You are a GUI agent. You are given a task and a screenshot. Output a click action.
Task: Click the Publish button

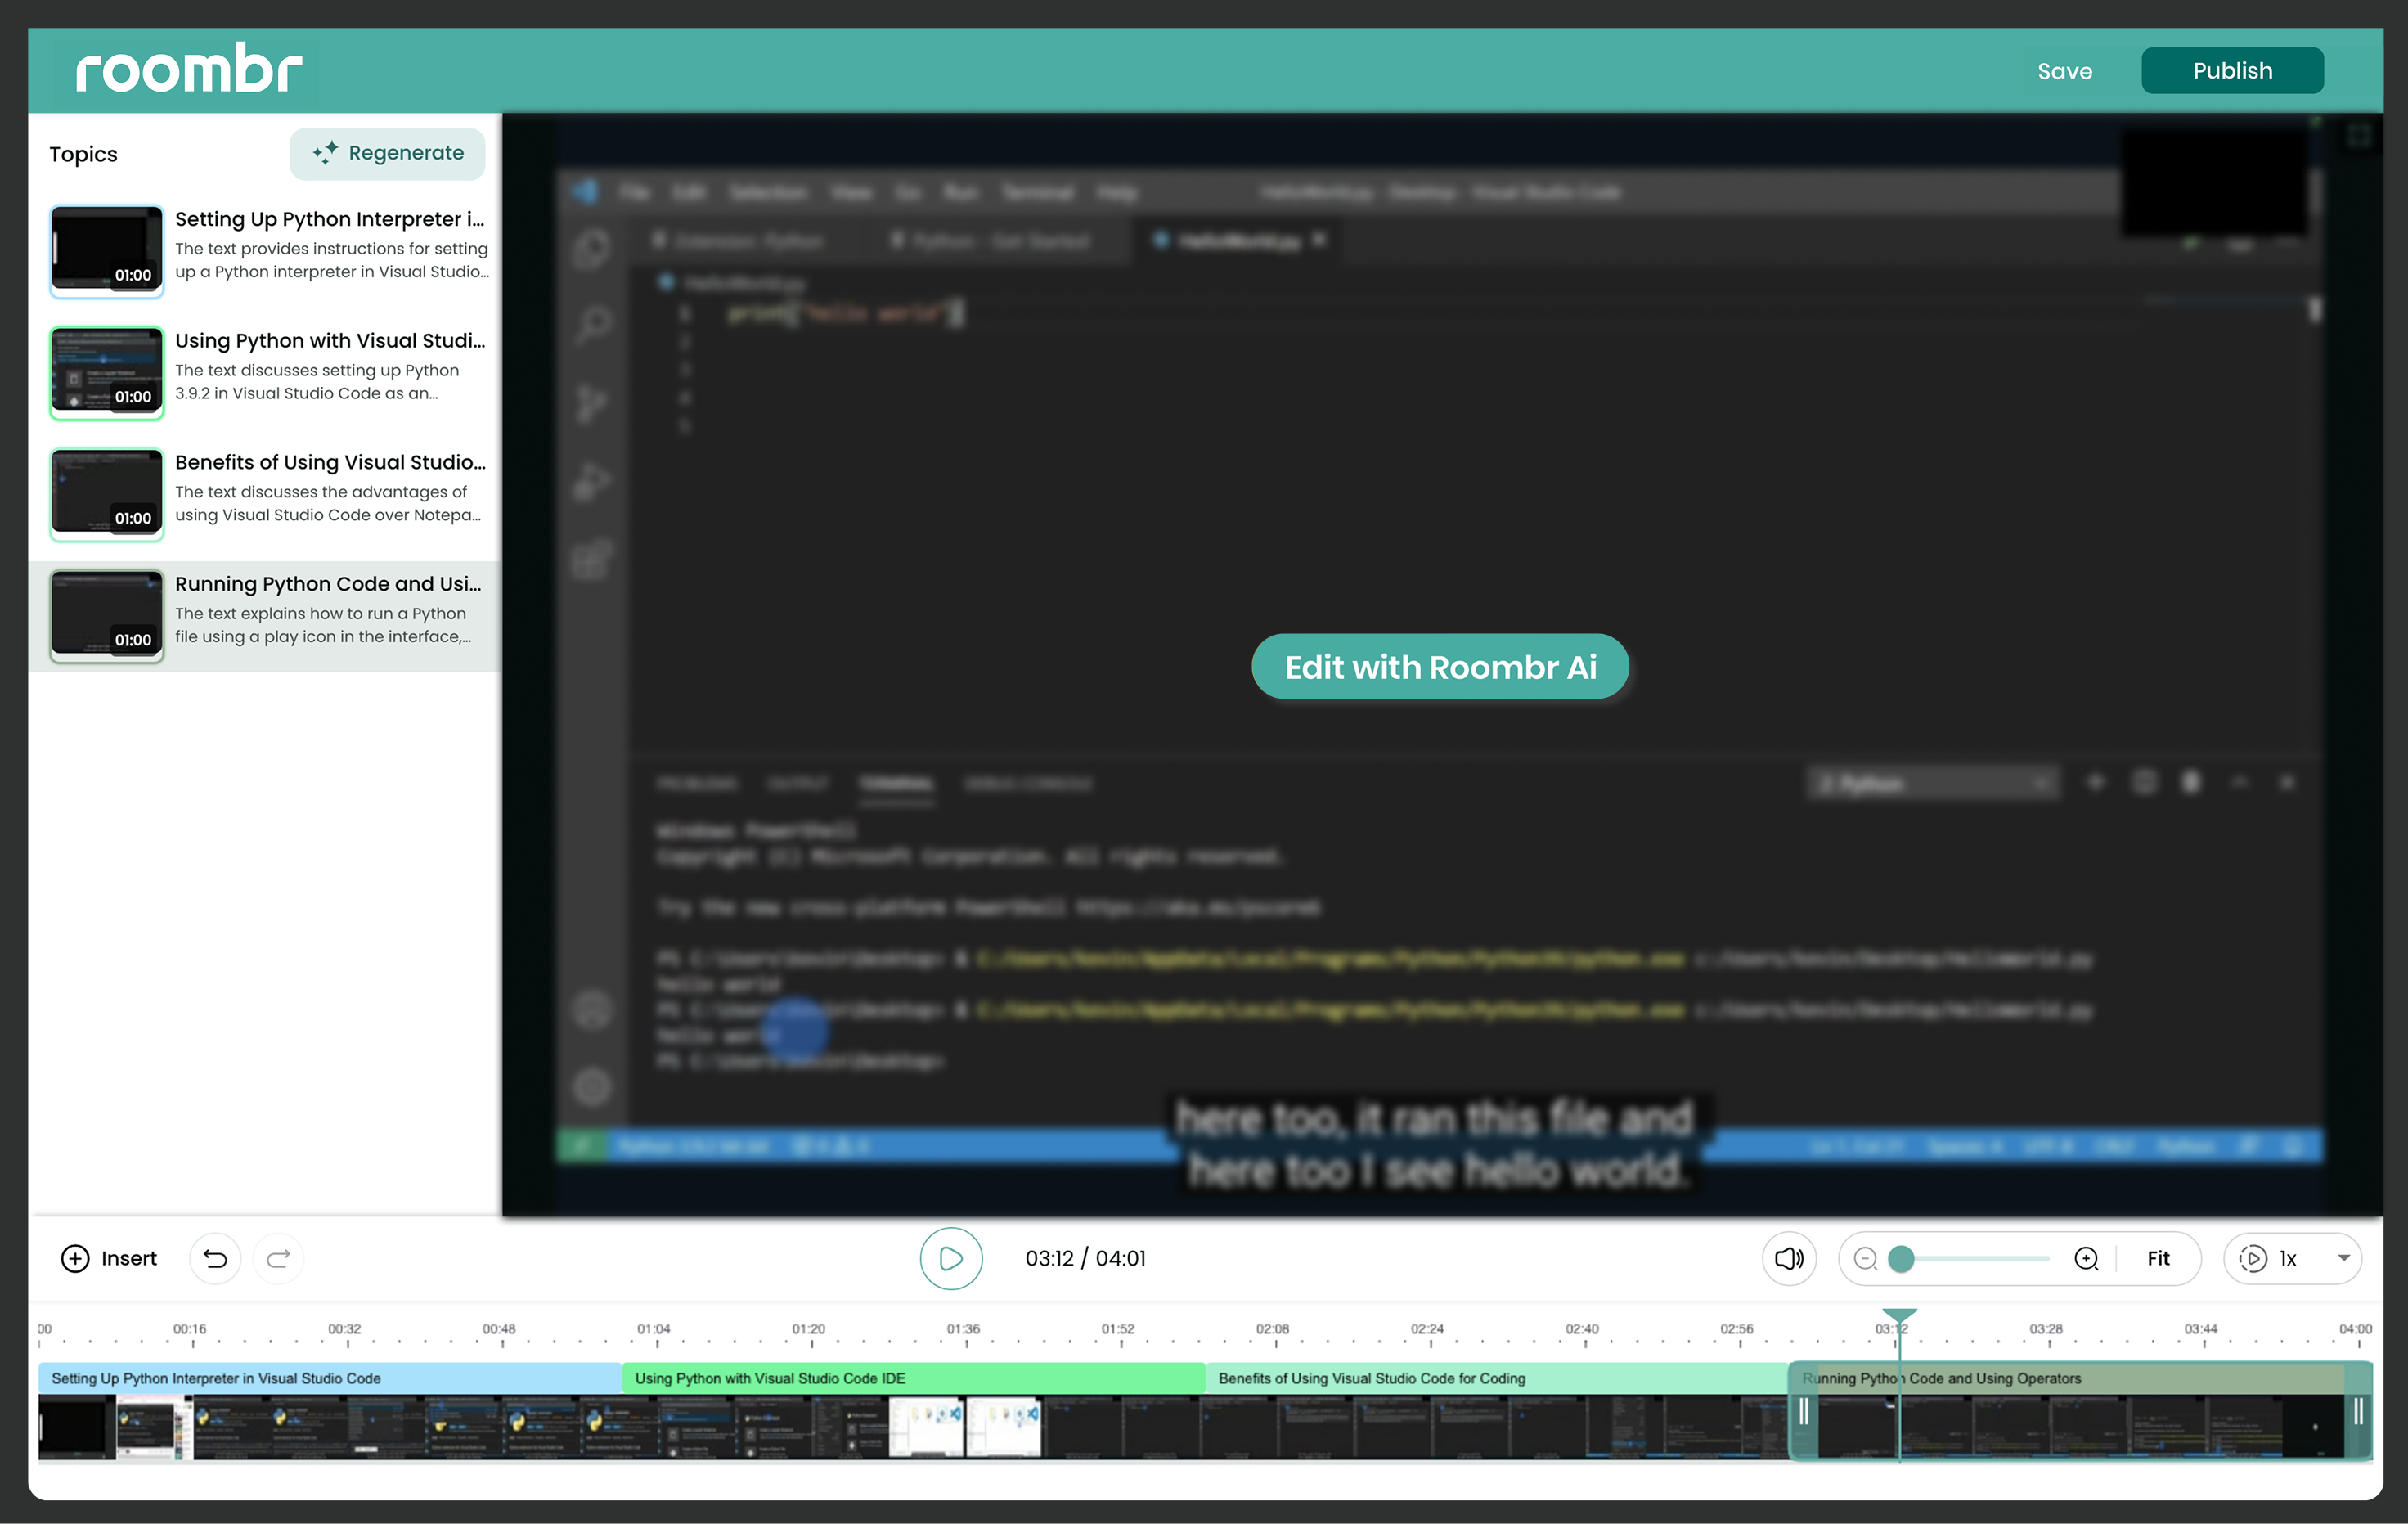pos(2231,71)
